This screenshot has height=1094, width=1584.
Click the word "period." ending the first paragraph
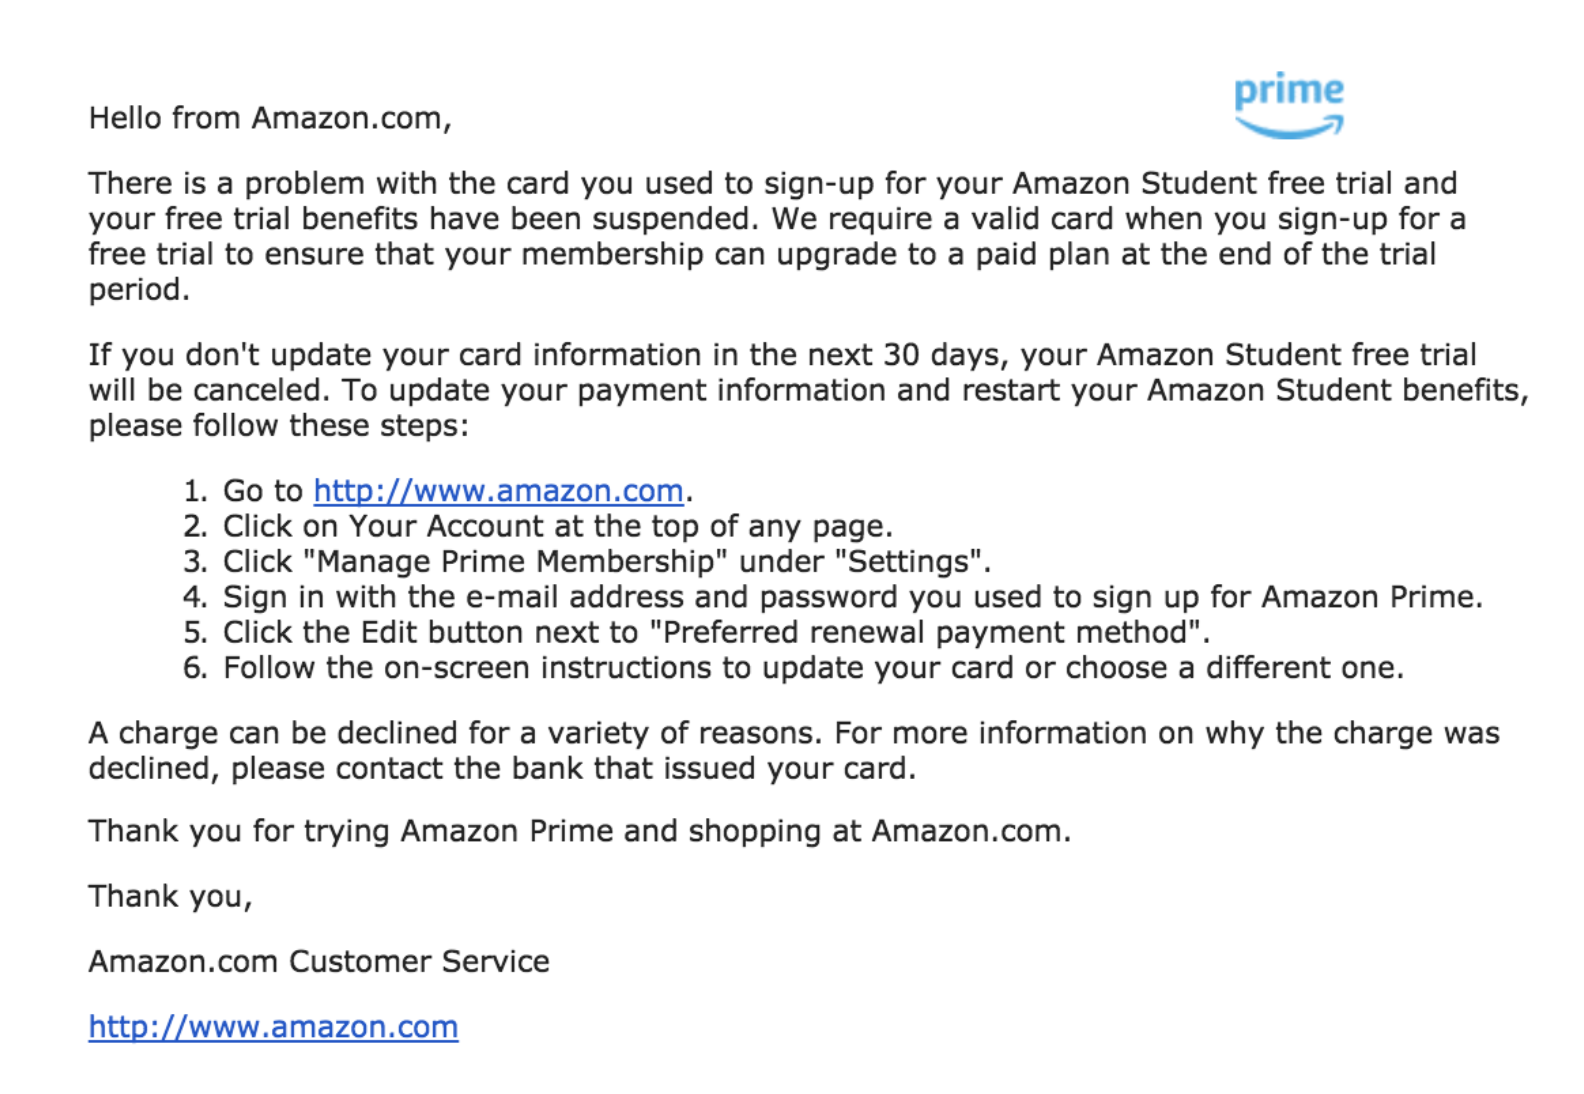[x=139, y=290]
